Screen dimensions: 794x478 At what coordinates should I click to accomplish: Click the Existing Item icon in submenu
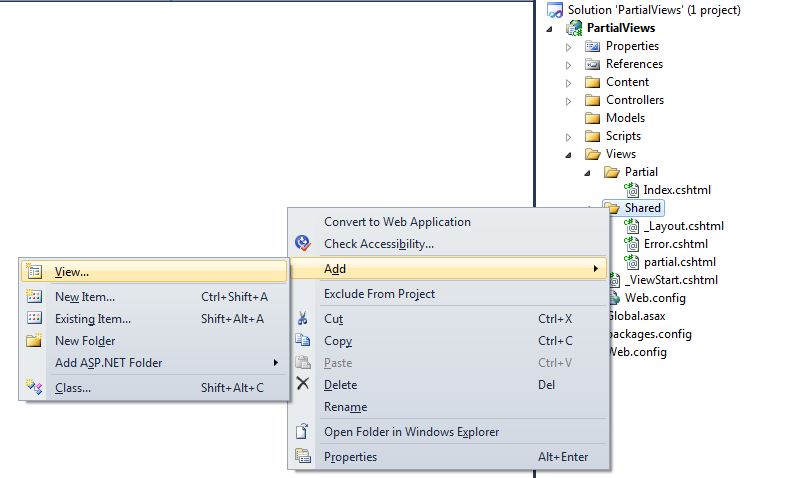(x=34, y=318)
